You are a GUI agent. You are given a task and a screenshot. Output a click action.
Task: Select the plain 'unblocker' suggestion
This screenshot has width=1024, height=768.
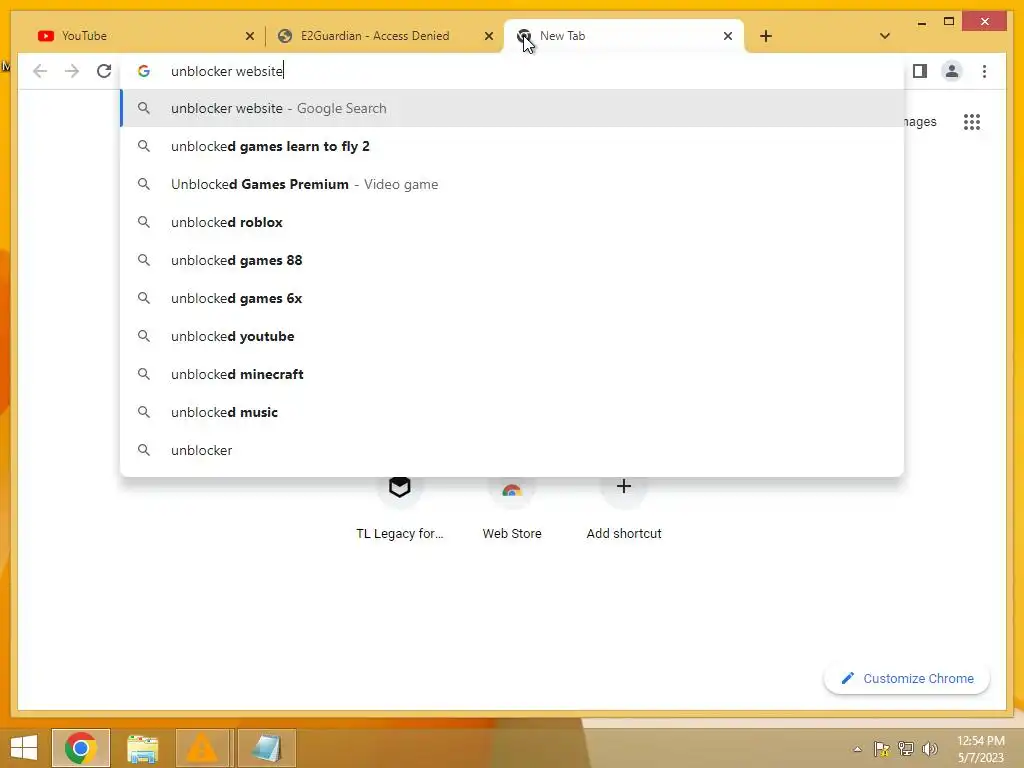513,450
